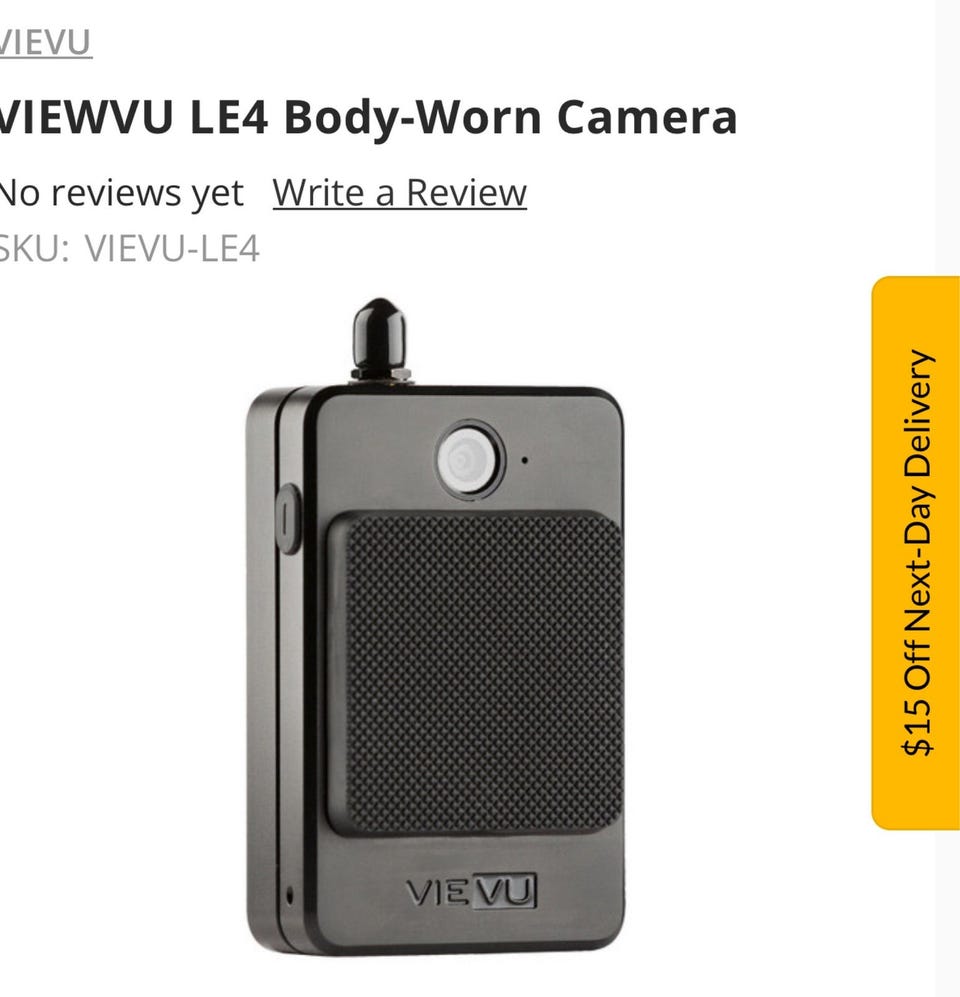
Task: Click the SKU: label
Action: (x=34, y=248)
